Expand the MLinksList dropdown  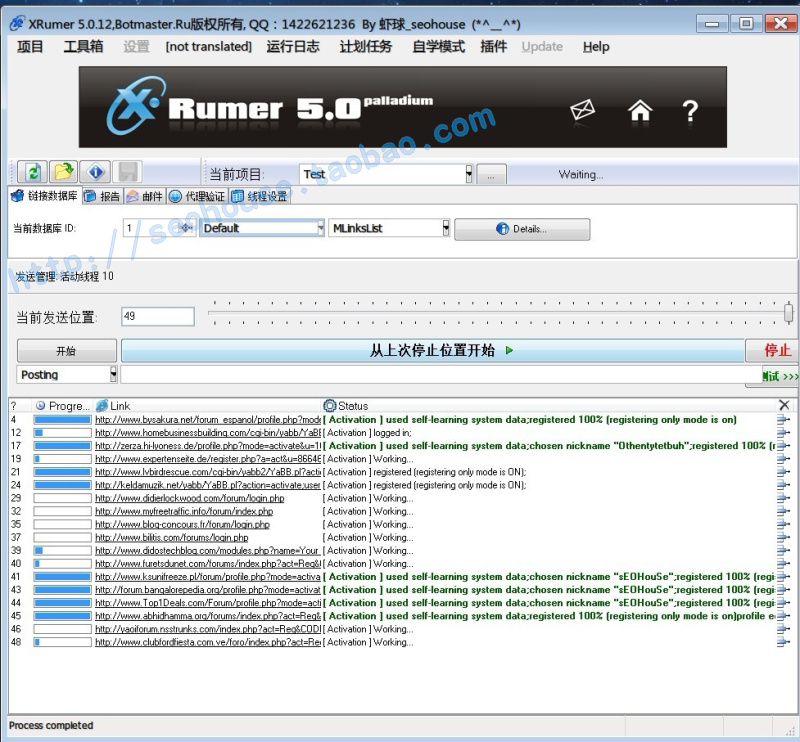pos(446,228)
